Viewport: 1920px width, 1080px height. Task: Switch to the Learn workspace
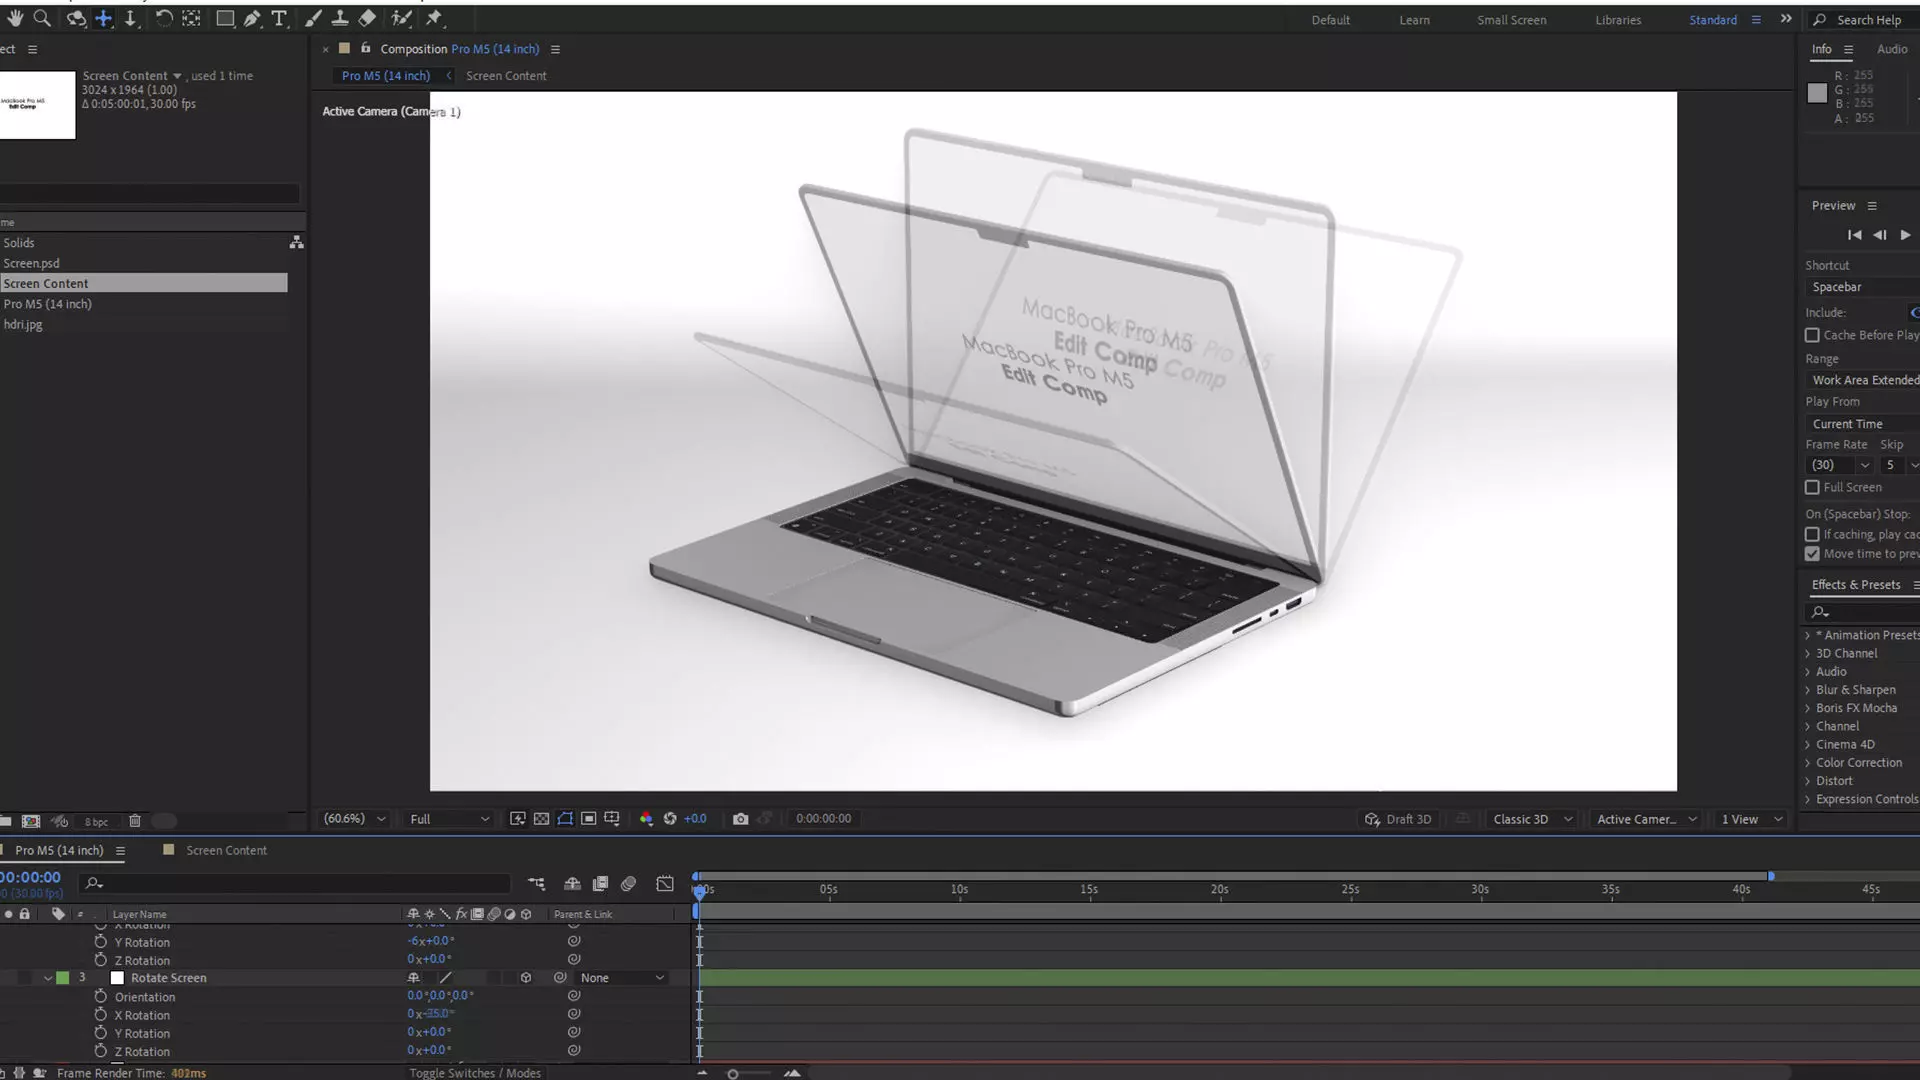1414,20
